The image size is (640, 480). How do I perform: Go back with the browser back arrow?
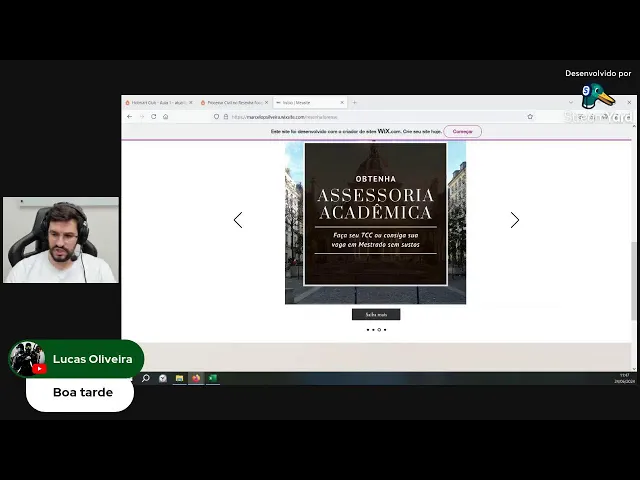click(129, 117)
